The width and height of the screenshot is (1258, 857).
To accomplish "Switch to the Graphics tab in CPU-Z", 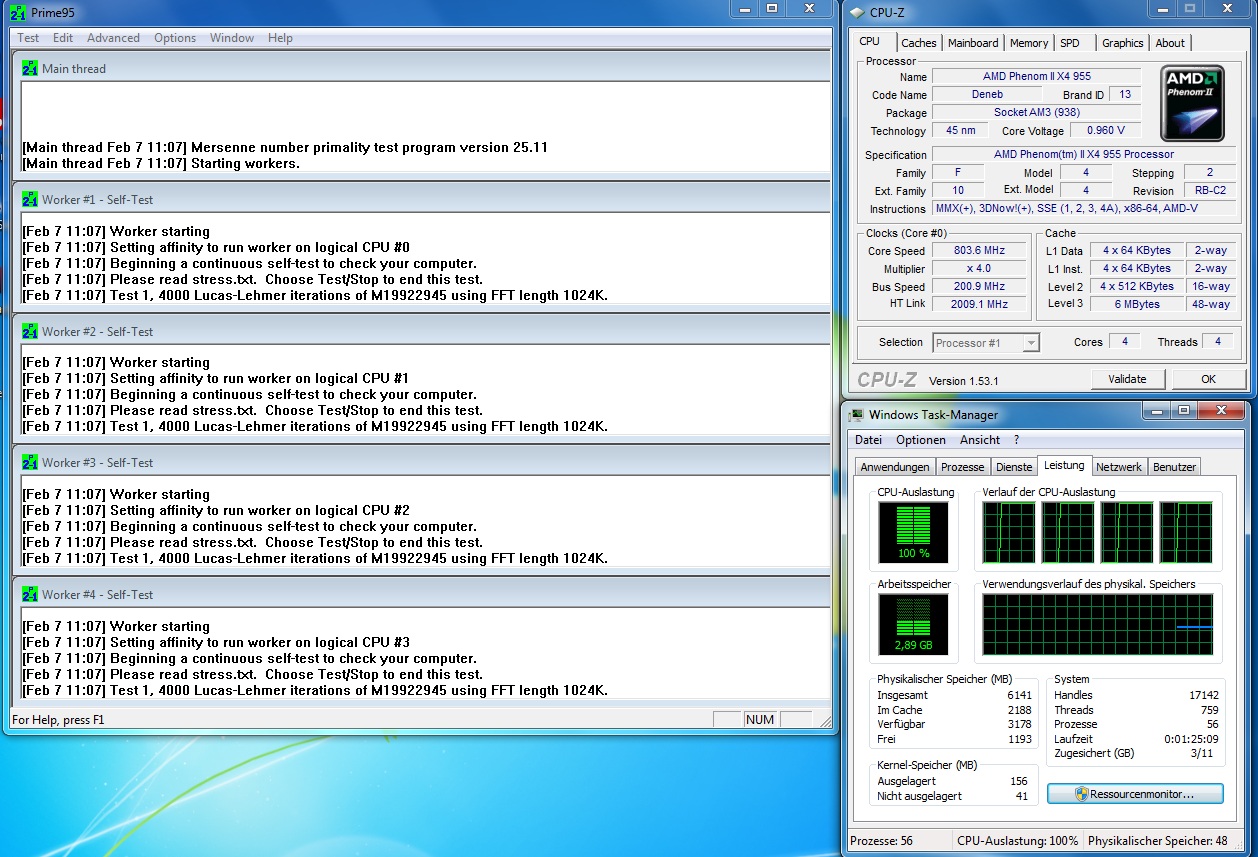I will pos(1123,43).
